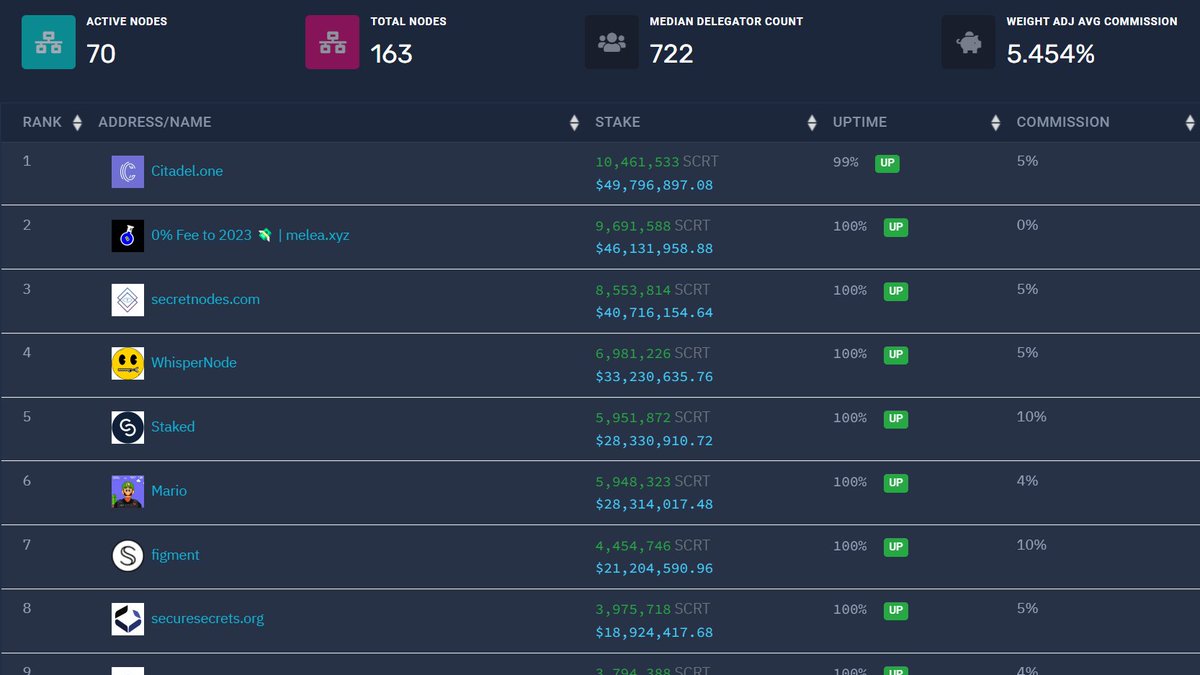Click the UP badge for Staked
1200x675 pixels.
click(896, 418)
